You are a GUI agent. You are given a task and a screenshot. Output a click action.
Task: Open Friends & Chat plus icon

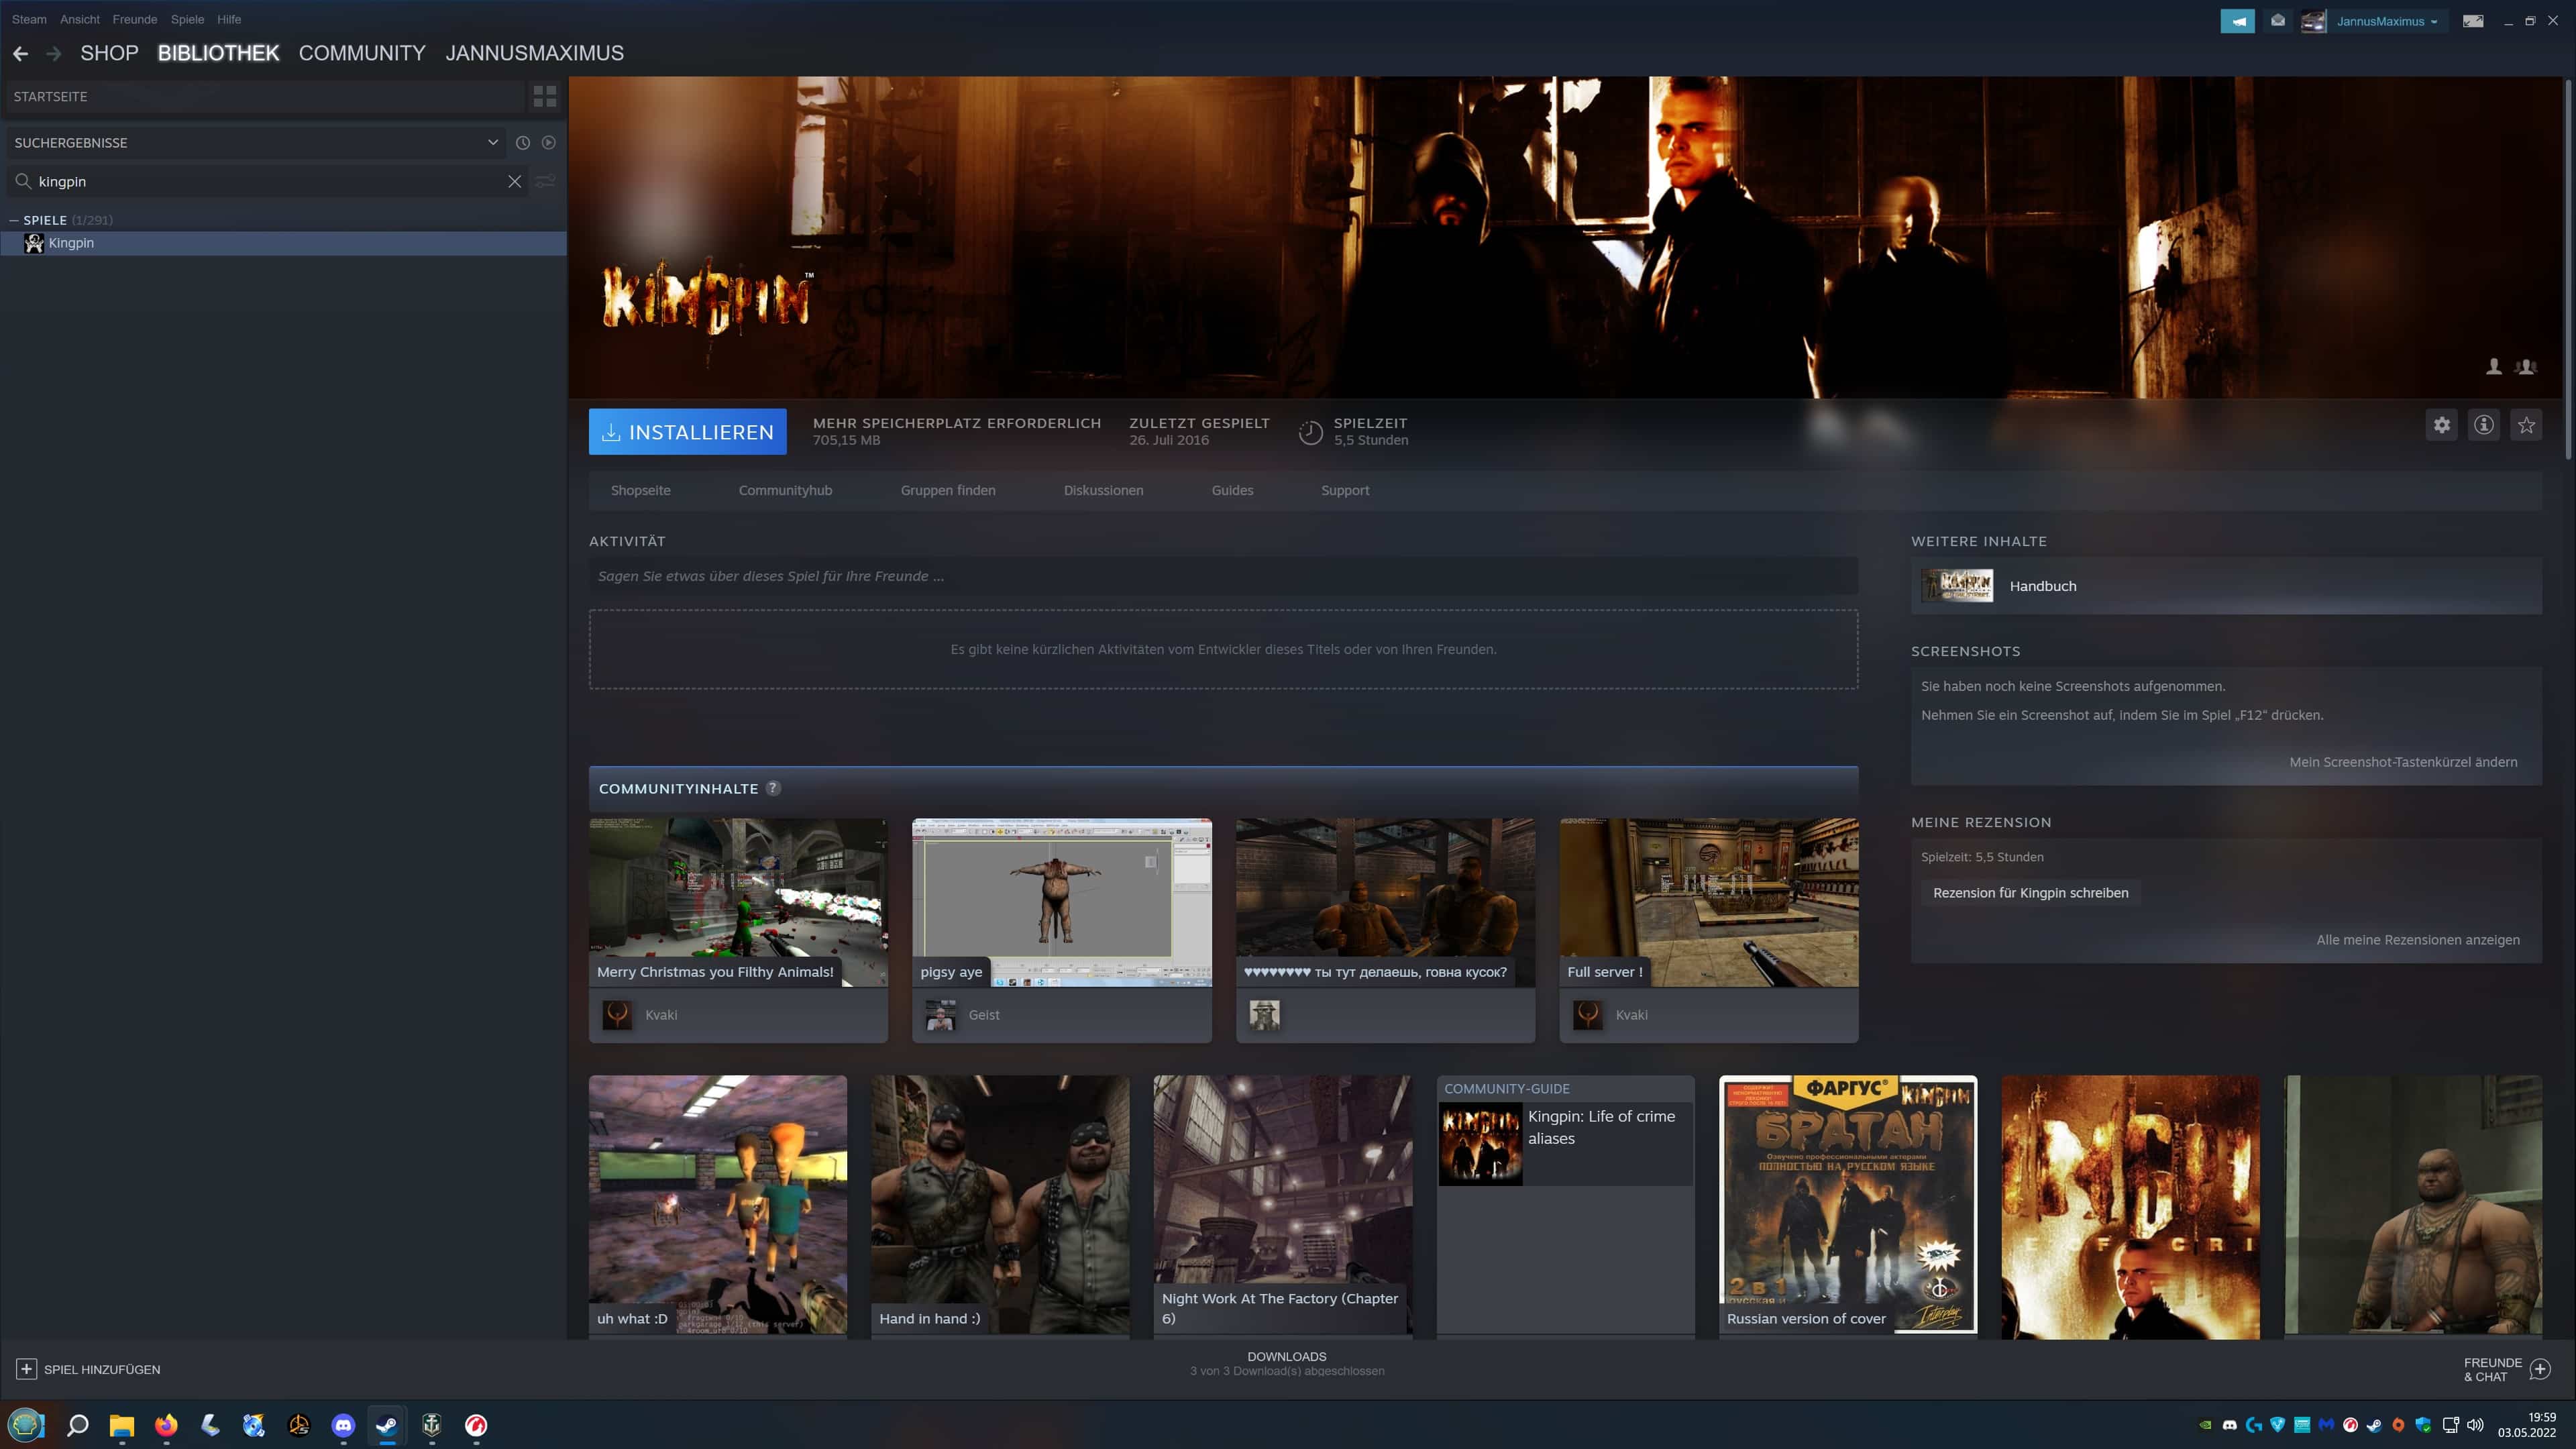point(2540,1369)
